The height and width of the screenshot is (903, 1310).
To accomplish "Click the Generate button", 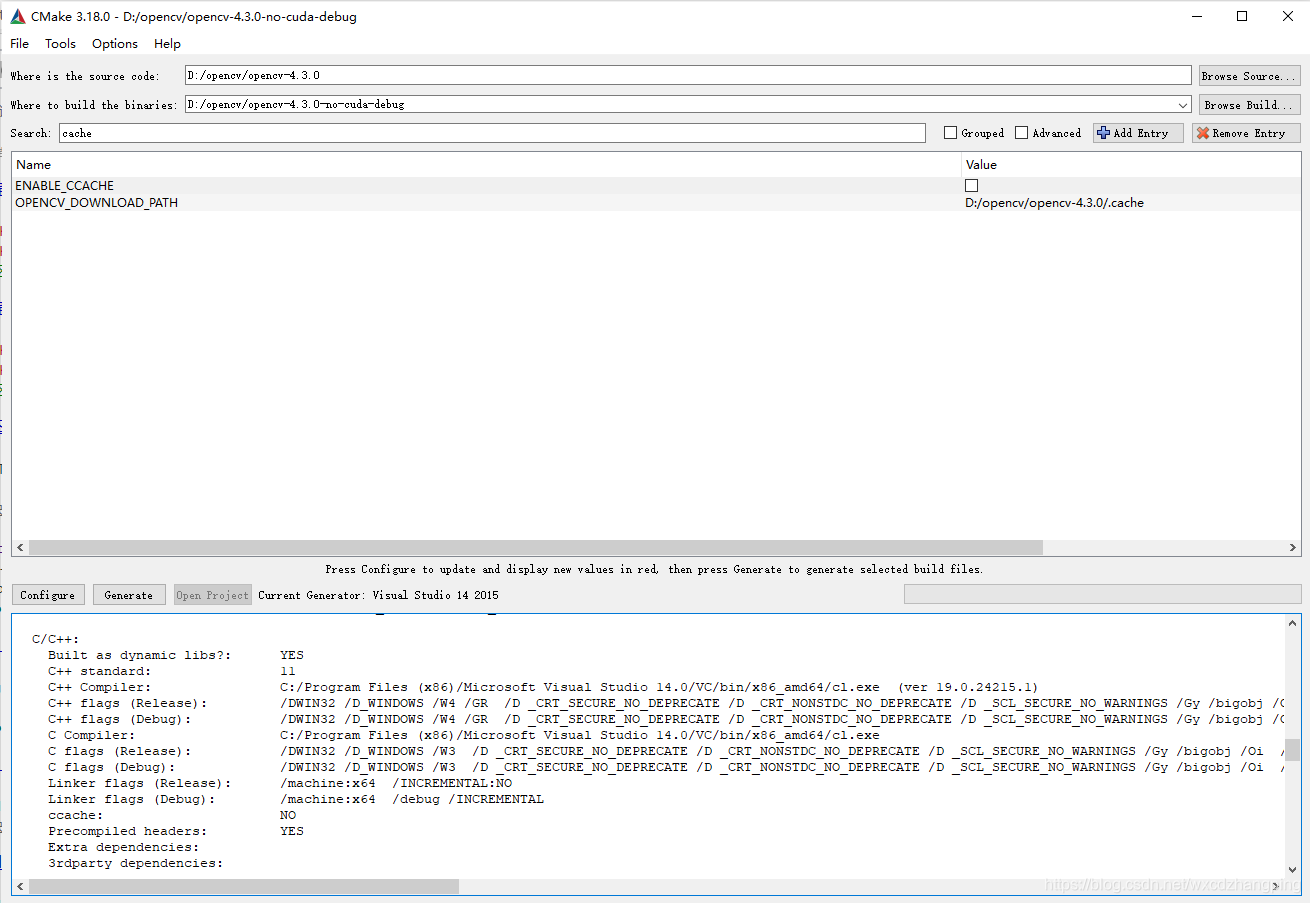I will click(129, 595).
